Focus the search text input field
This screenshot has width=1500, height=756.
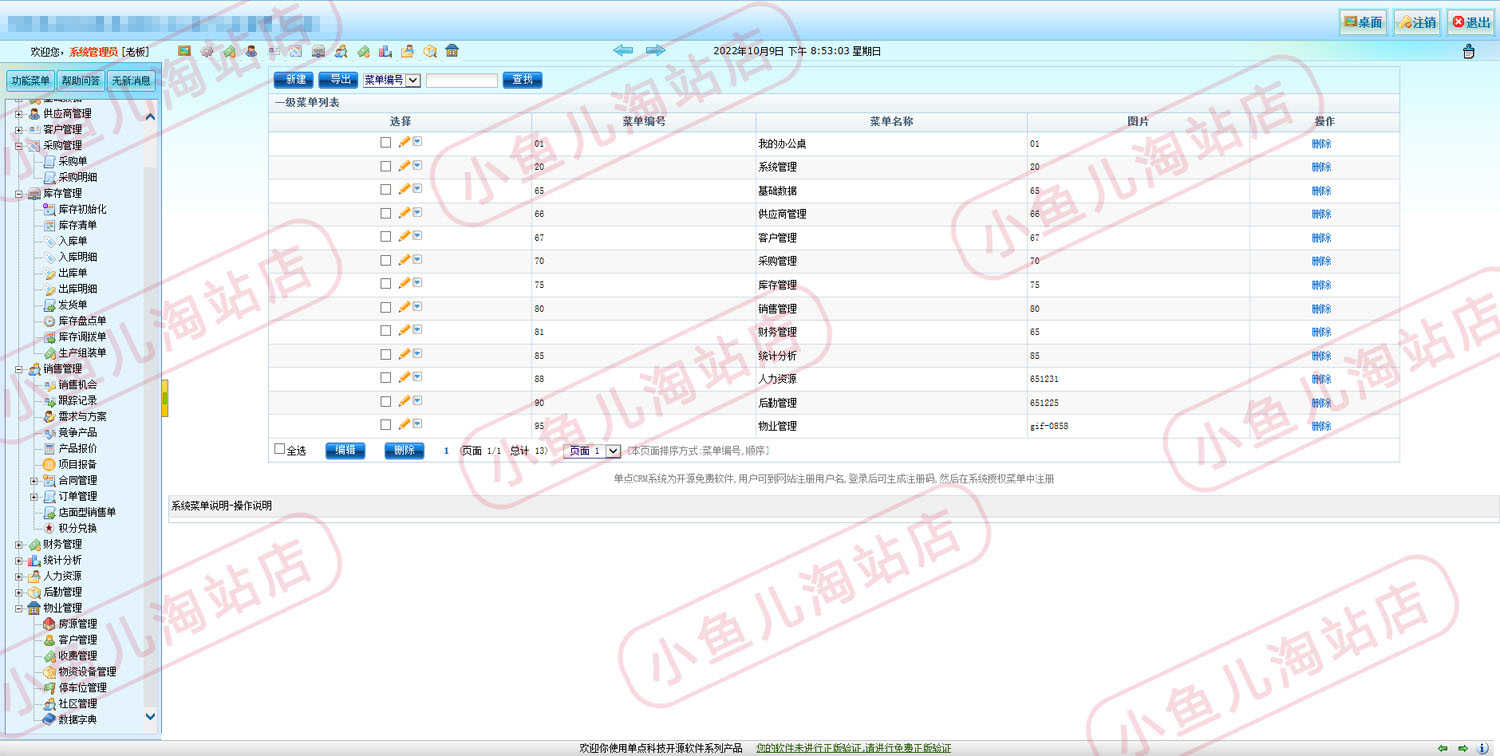pos(462,80)
